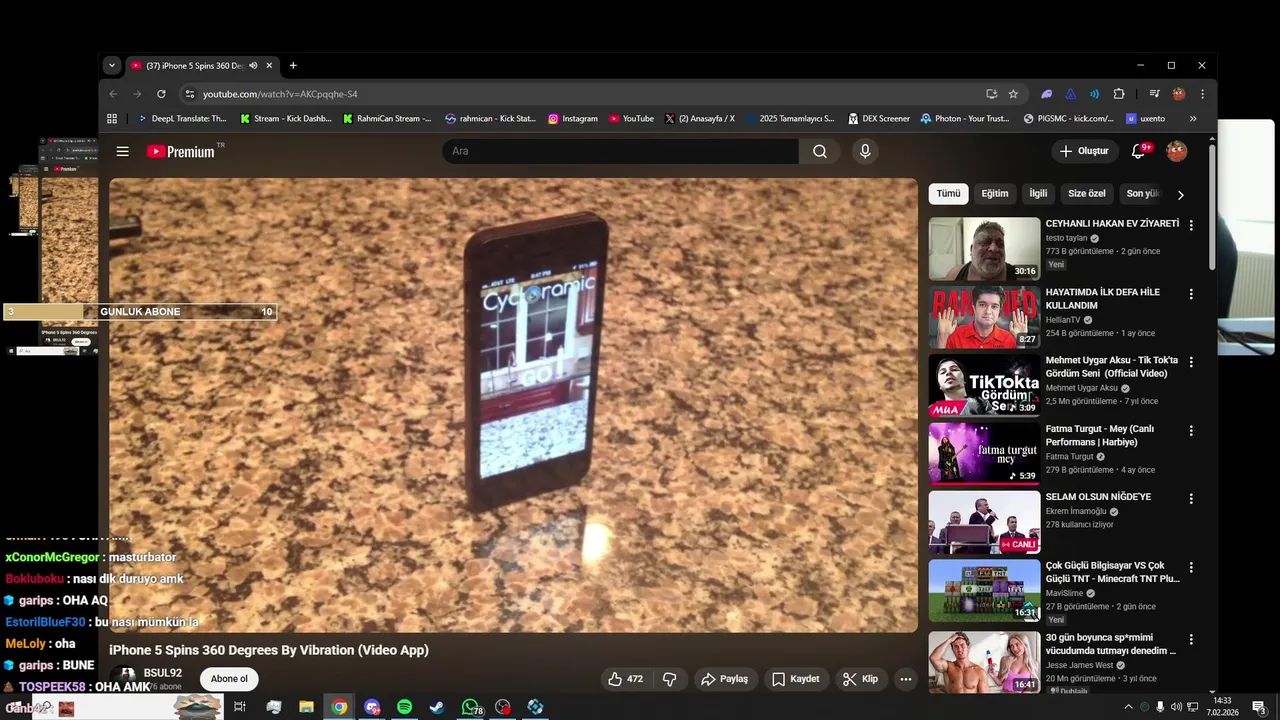Bookmark this page with star icon
The image size is (1280, 720).
pos(1013,94)
